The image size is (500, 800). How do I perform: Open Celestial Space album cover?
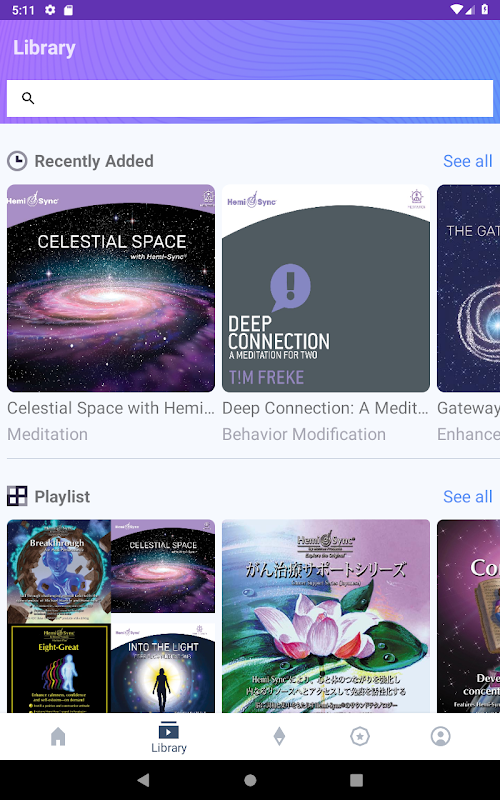coord(111,288)
